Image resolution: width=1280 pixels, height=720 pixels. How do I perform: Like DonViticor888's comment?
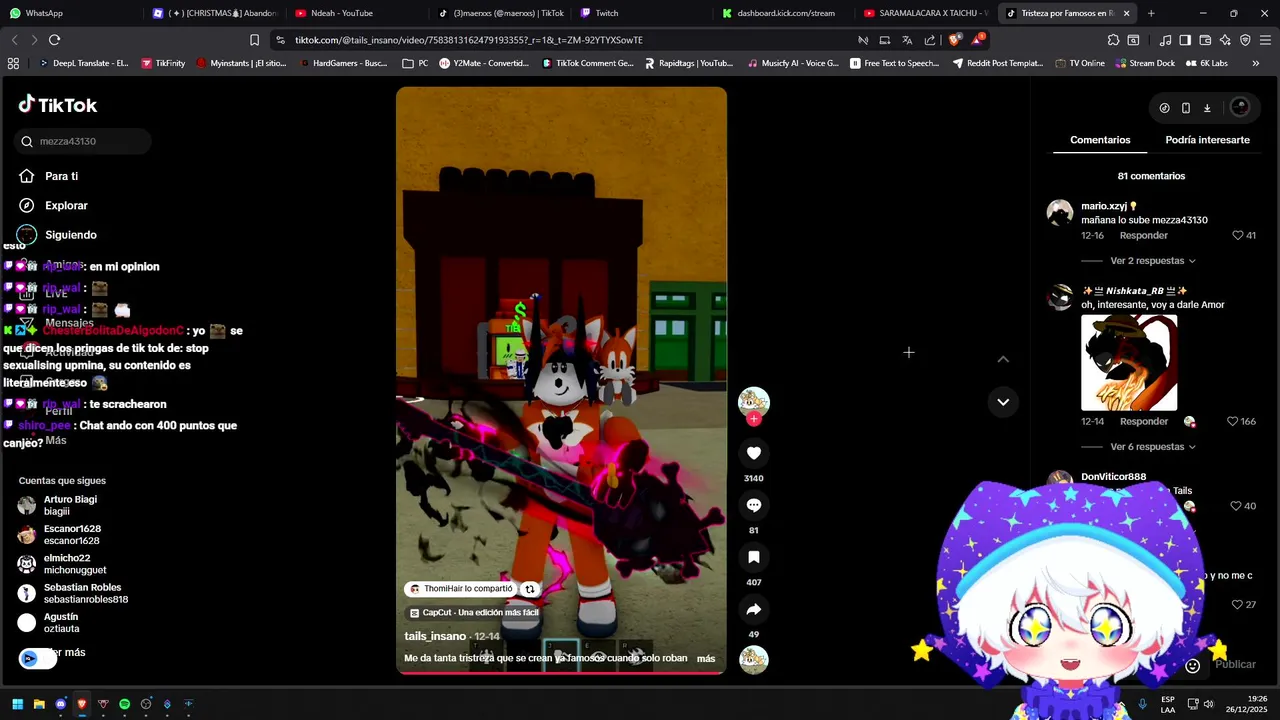point(1236,506)
